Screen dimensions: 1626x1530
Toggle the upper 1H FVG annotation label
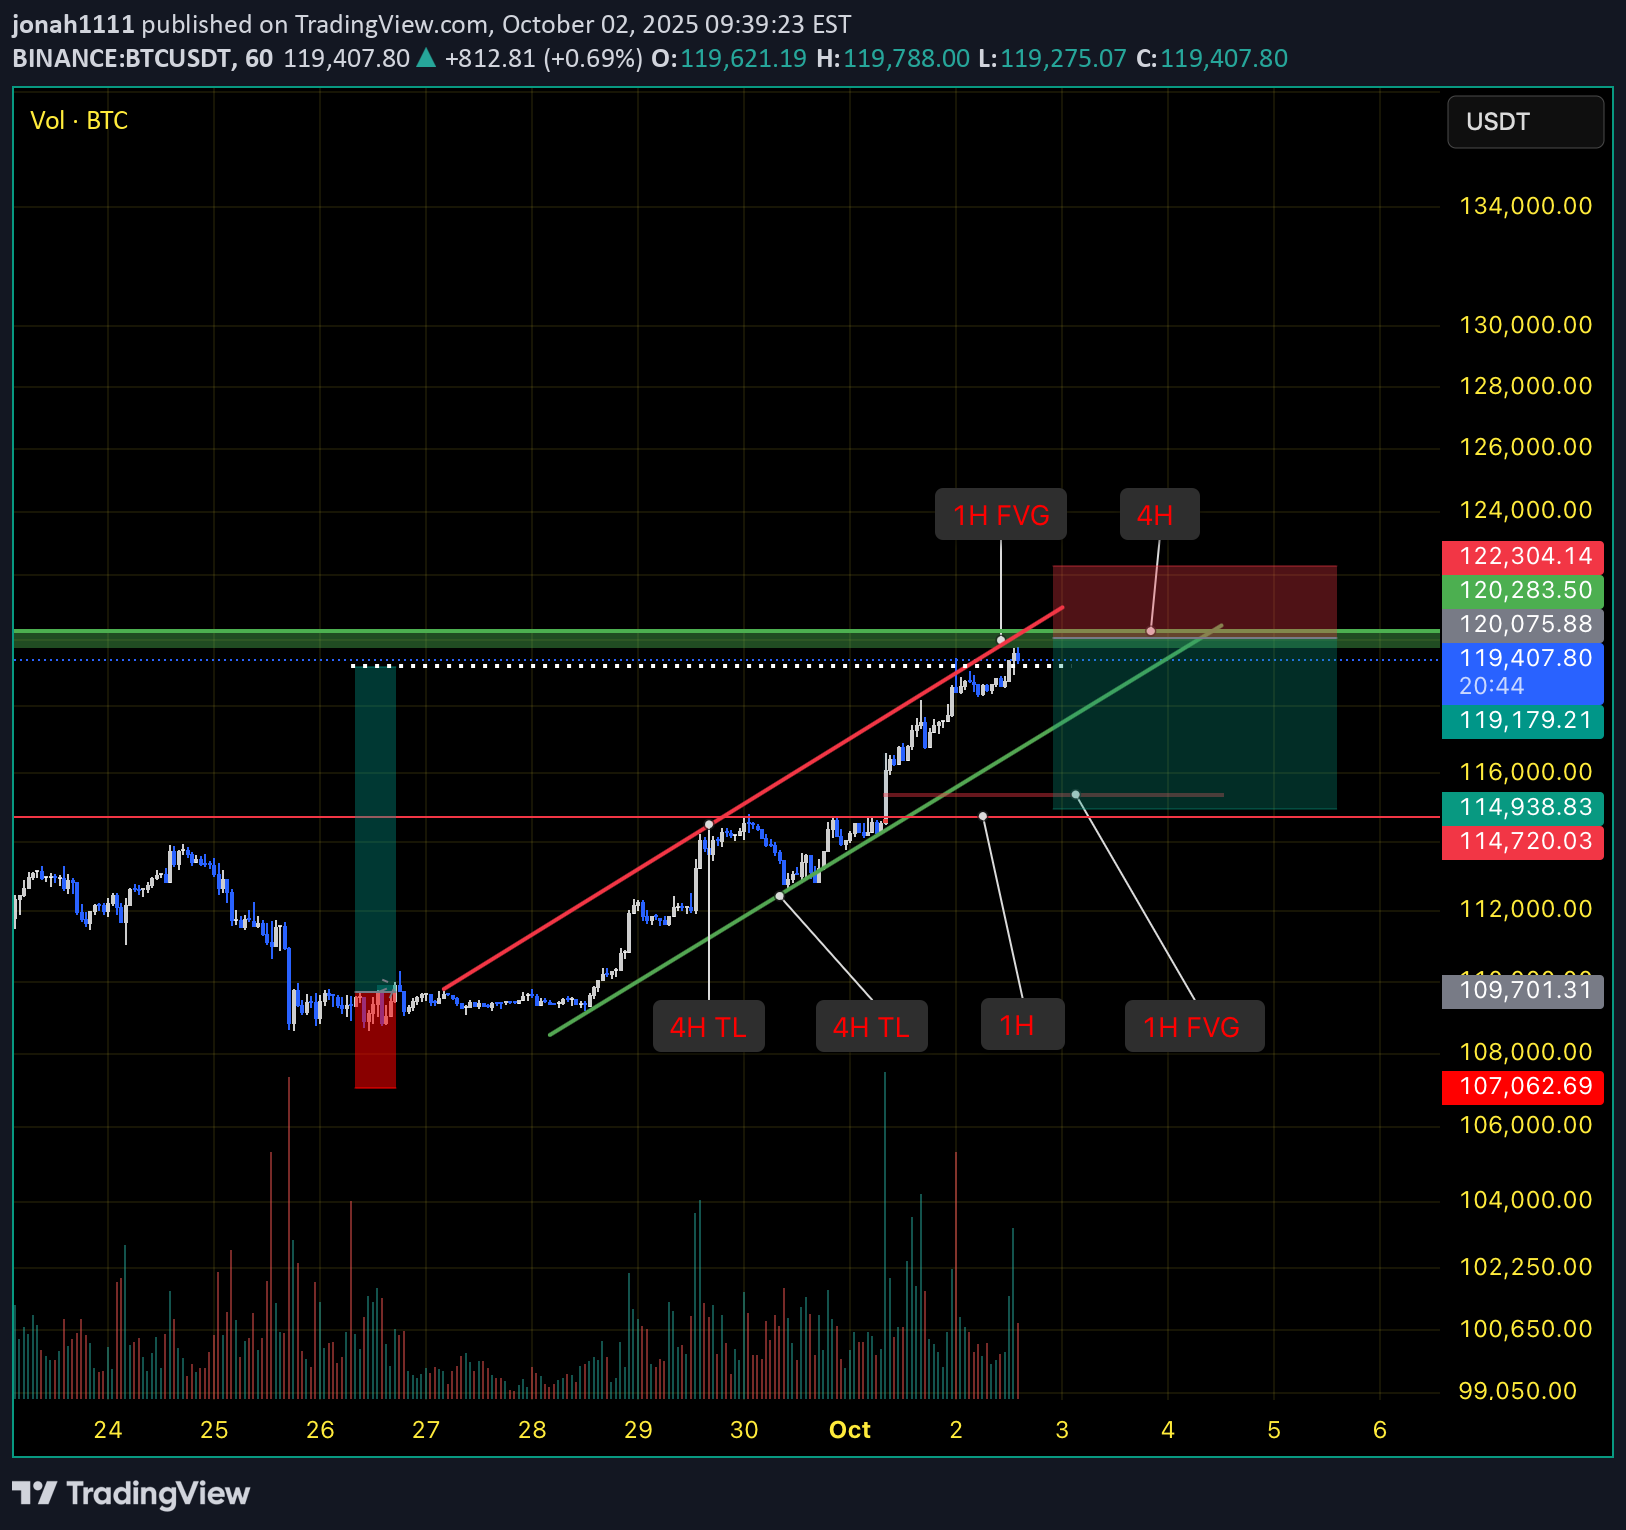point(1000,514)
